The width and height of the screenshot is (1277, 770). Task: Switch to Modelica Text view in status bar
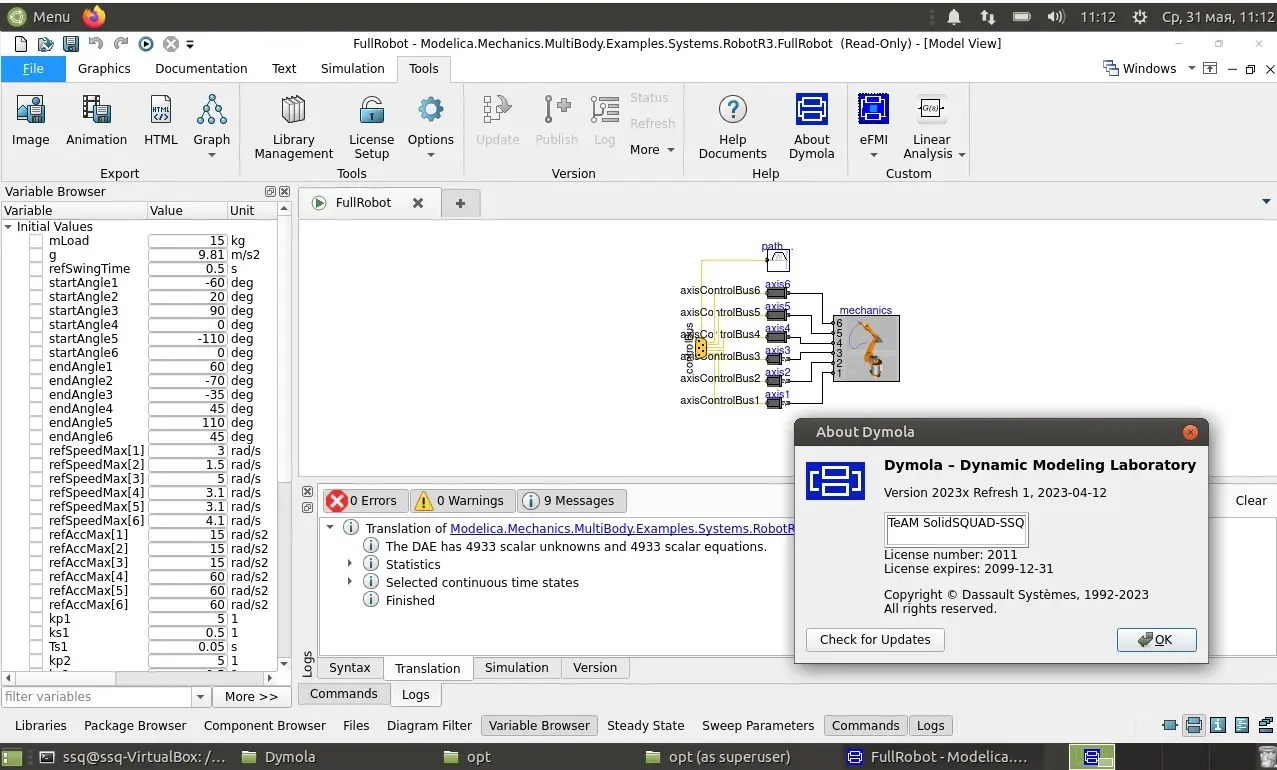point(1242,726)
